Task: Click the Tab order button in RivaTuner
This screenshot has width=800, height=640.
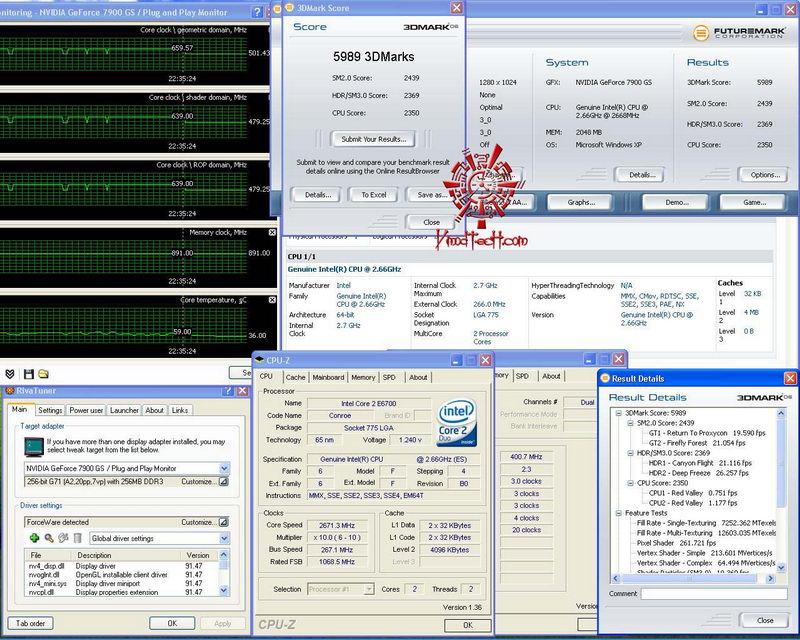Action: click(30, 623)
